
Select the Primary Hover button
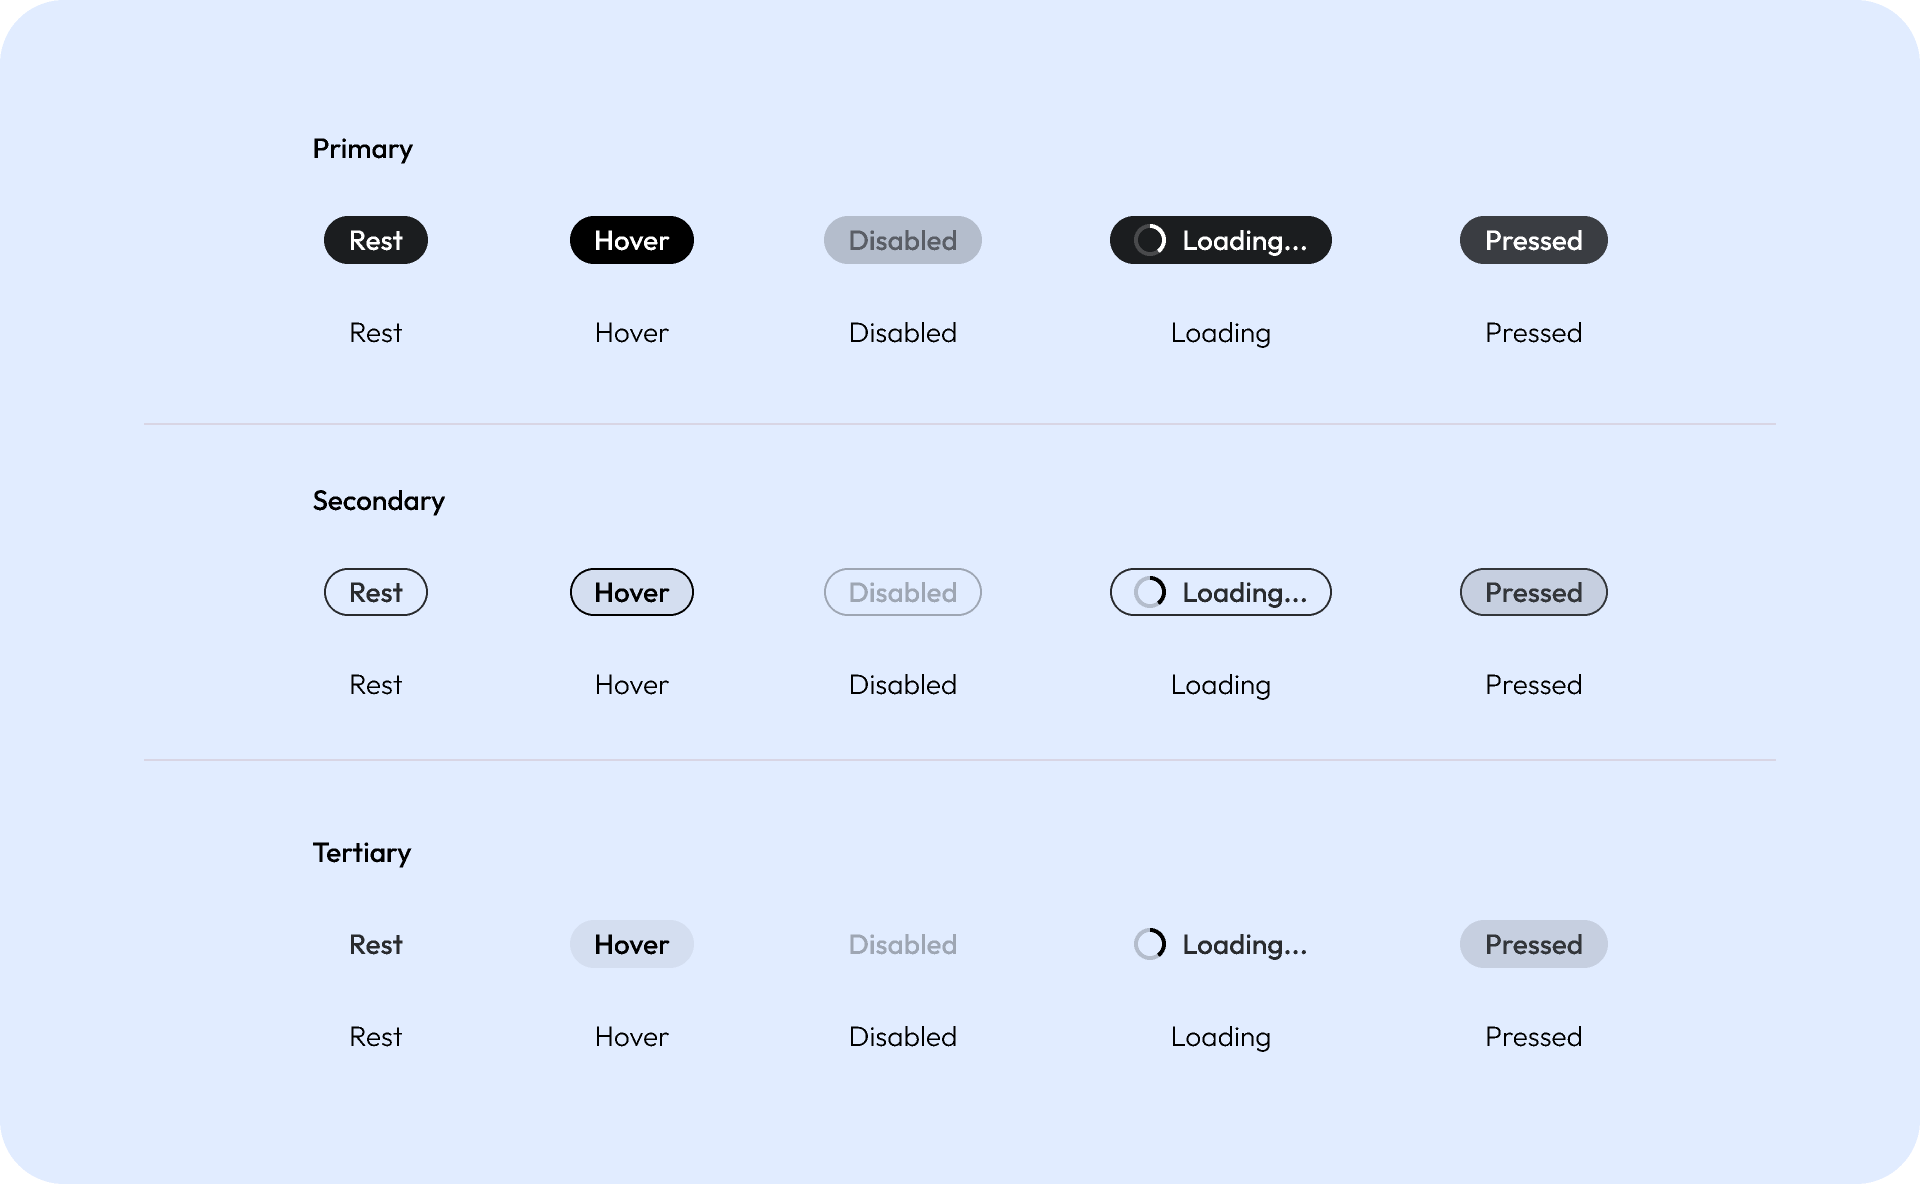(x=631, y=240)
